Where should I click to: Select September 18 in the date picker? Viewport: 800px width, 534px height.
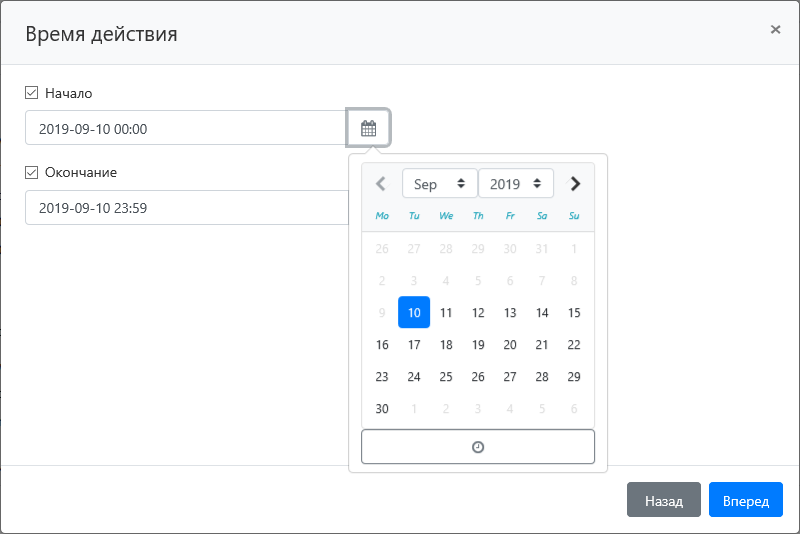(x=446, y=345)
